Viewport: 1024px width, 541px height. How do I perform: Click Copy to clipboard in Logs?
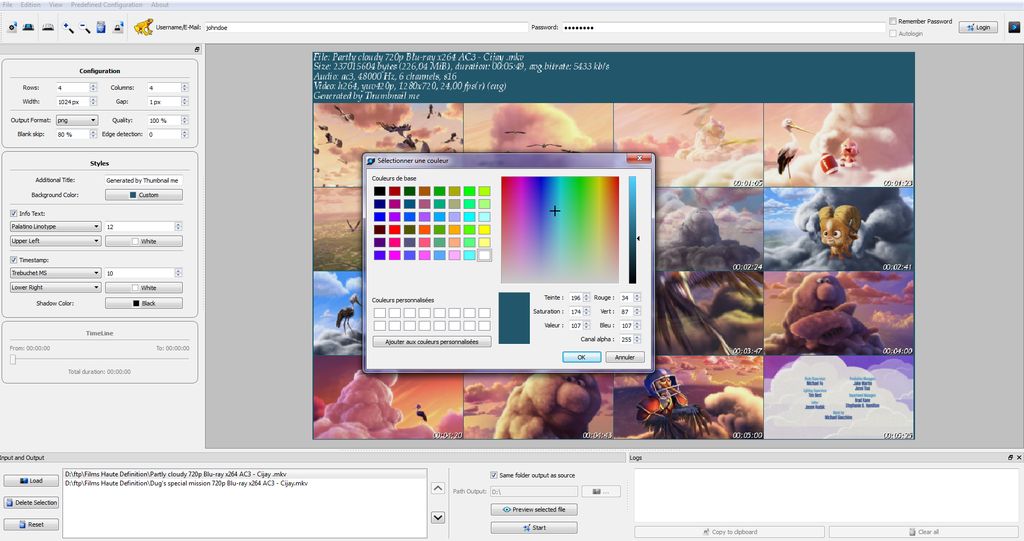pyautogui.click(x=730, y=532)
